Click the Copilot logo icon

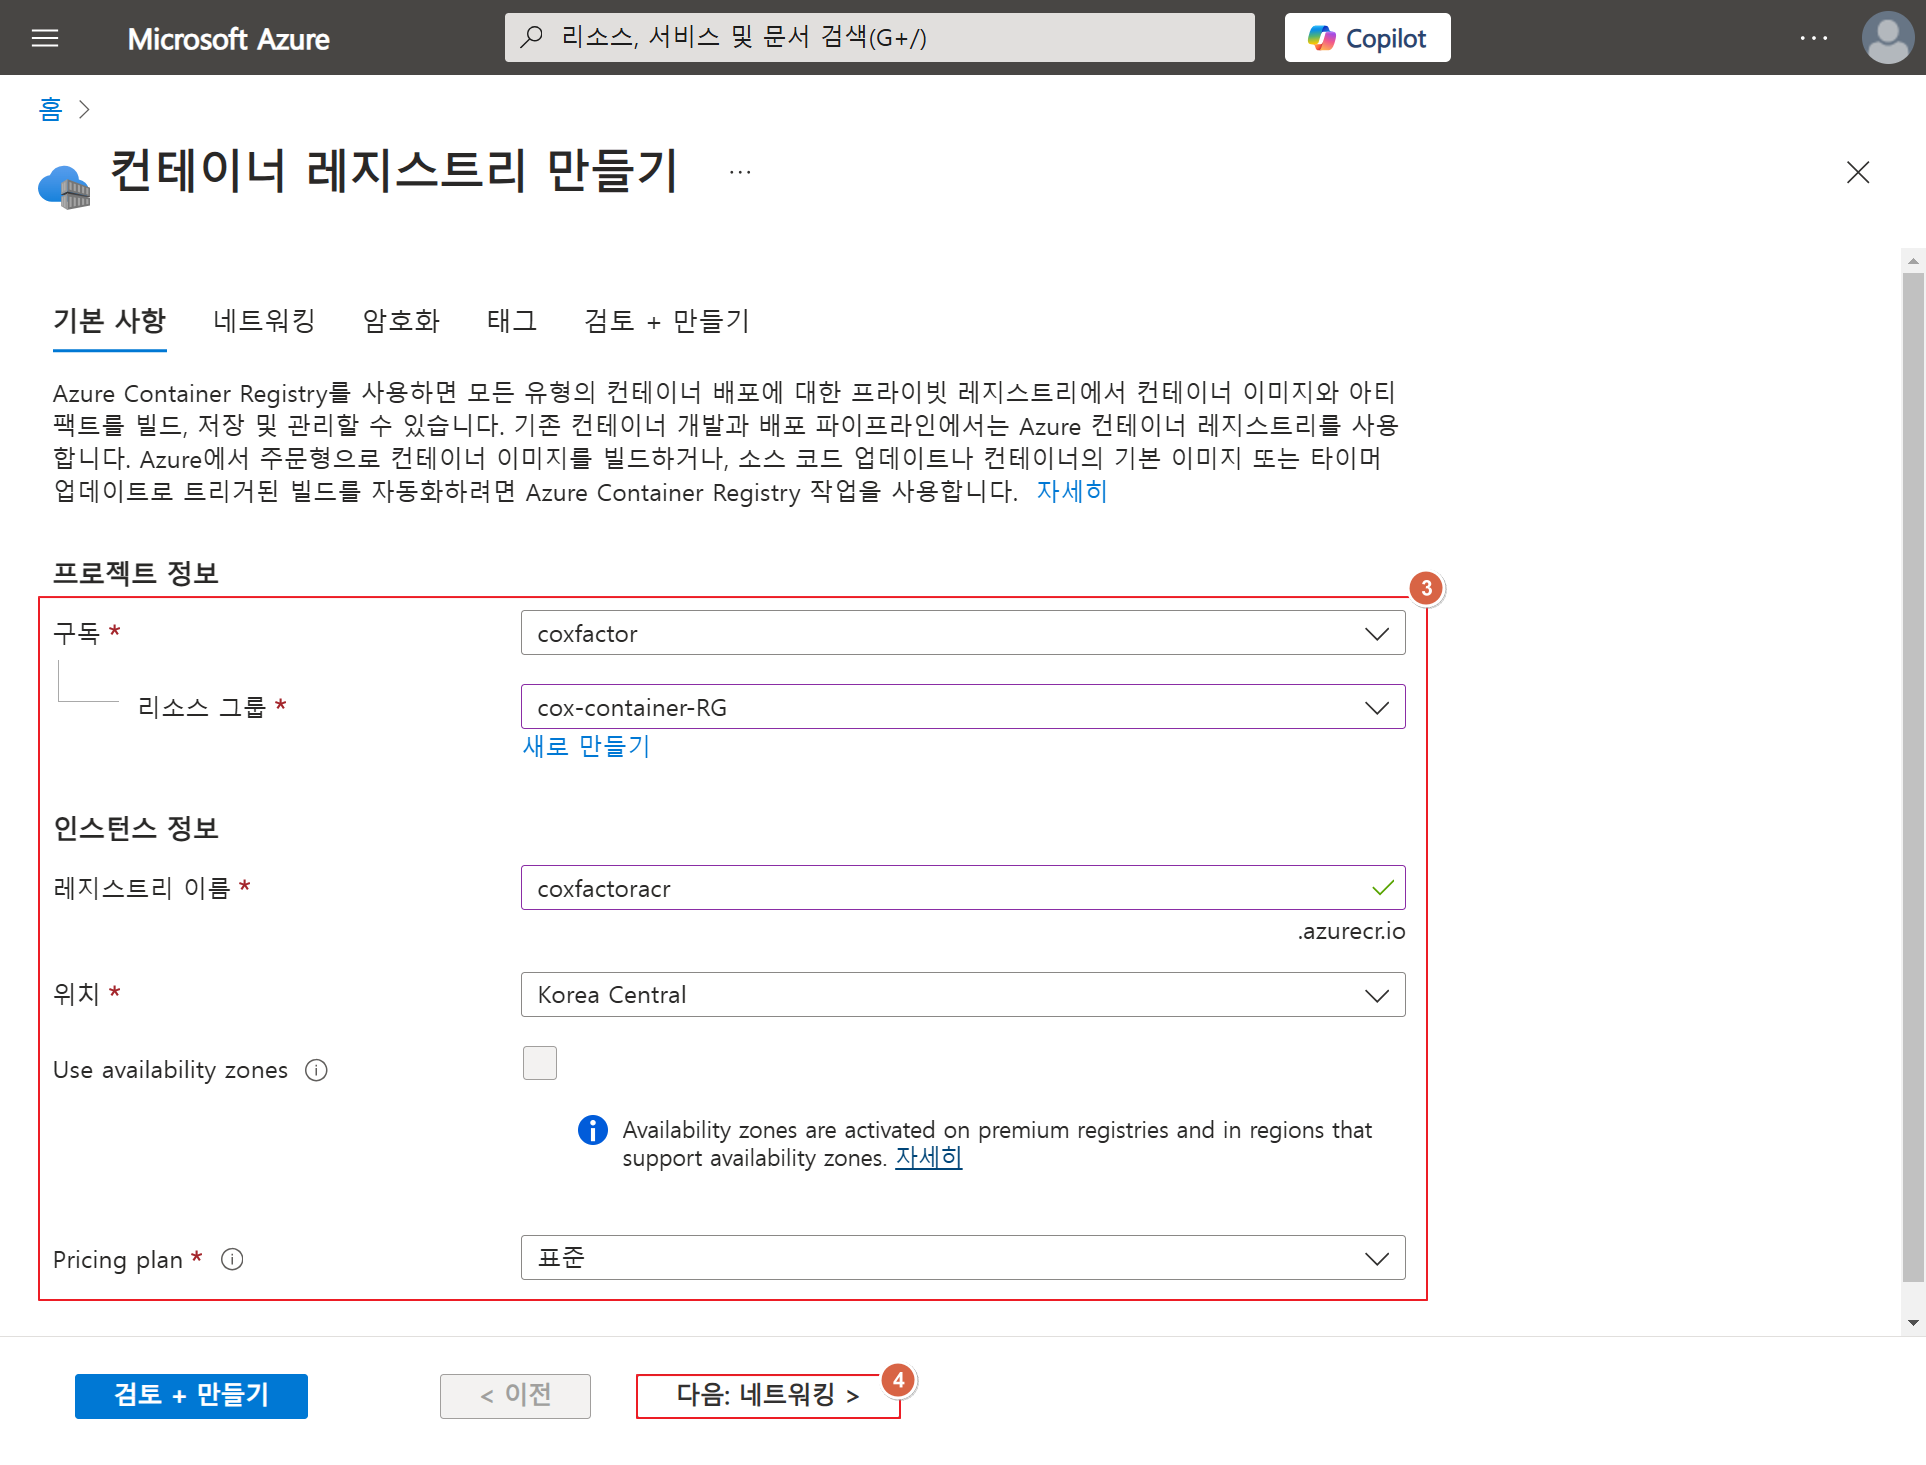1321,38
